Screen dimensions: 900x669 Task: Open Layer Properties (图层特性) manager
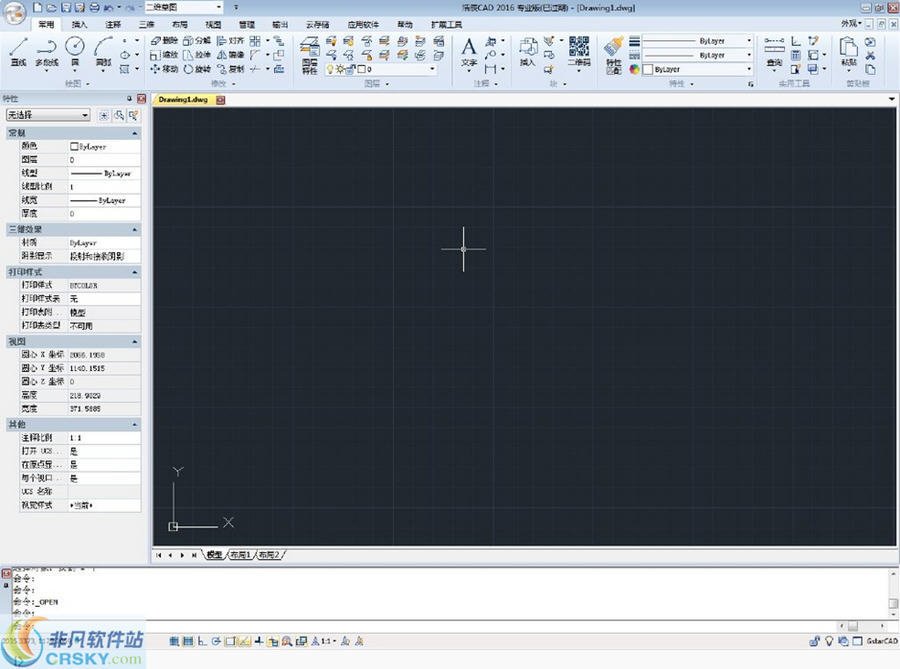click(x=309, y=55)
